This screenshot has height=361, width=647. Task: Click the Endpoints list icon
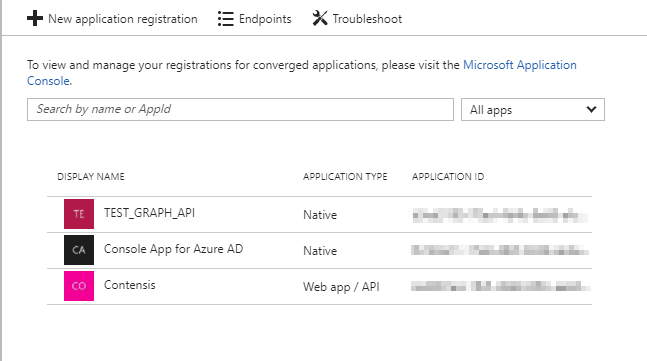(x=226, y=19)
